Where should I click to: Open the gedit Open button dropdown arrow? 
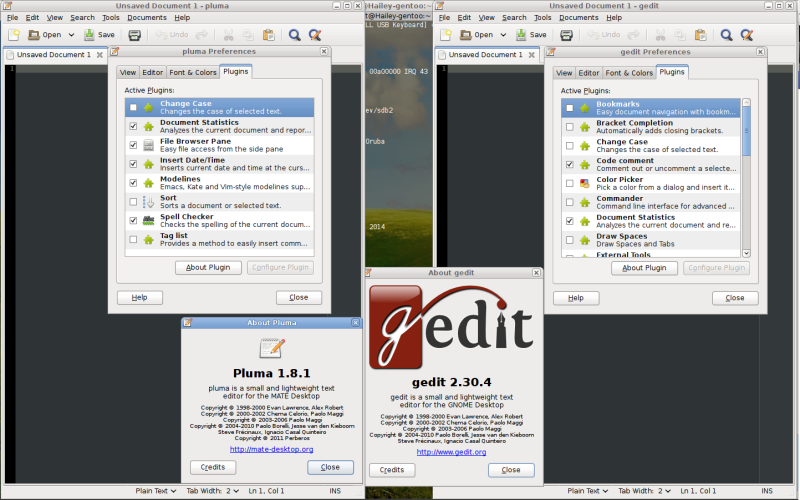pyautogui.click(x=503, y=35)
